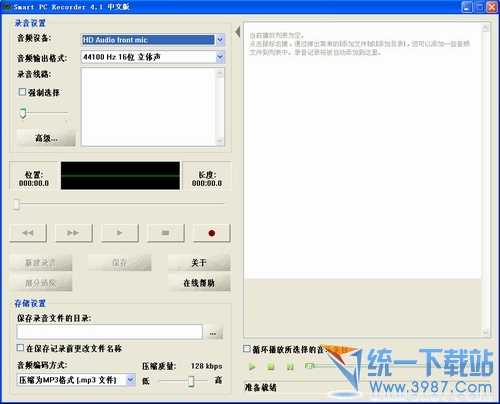Click the 长度 000:00.0 readout
The image size is (500, 404).
(207, 179)
